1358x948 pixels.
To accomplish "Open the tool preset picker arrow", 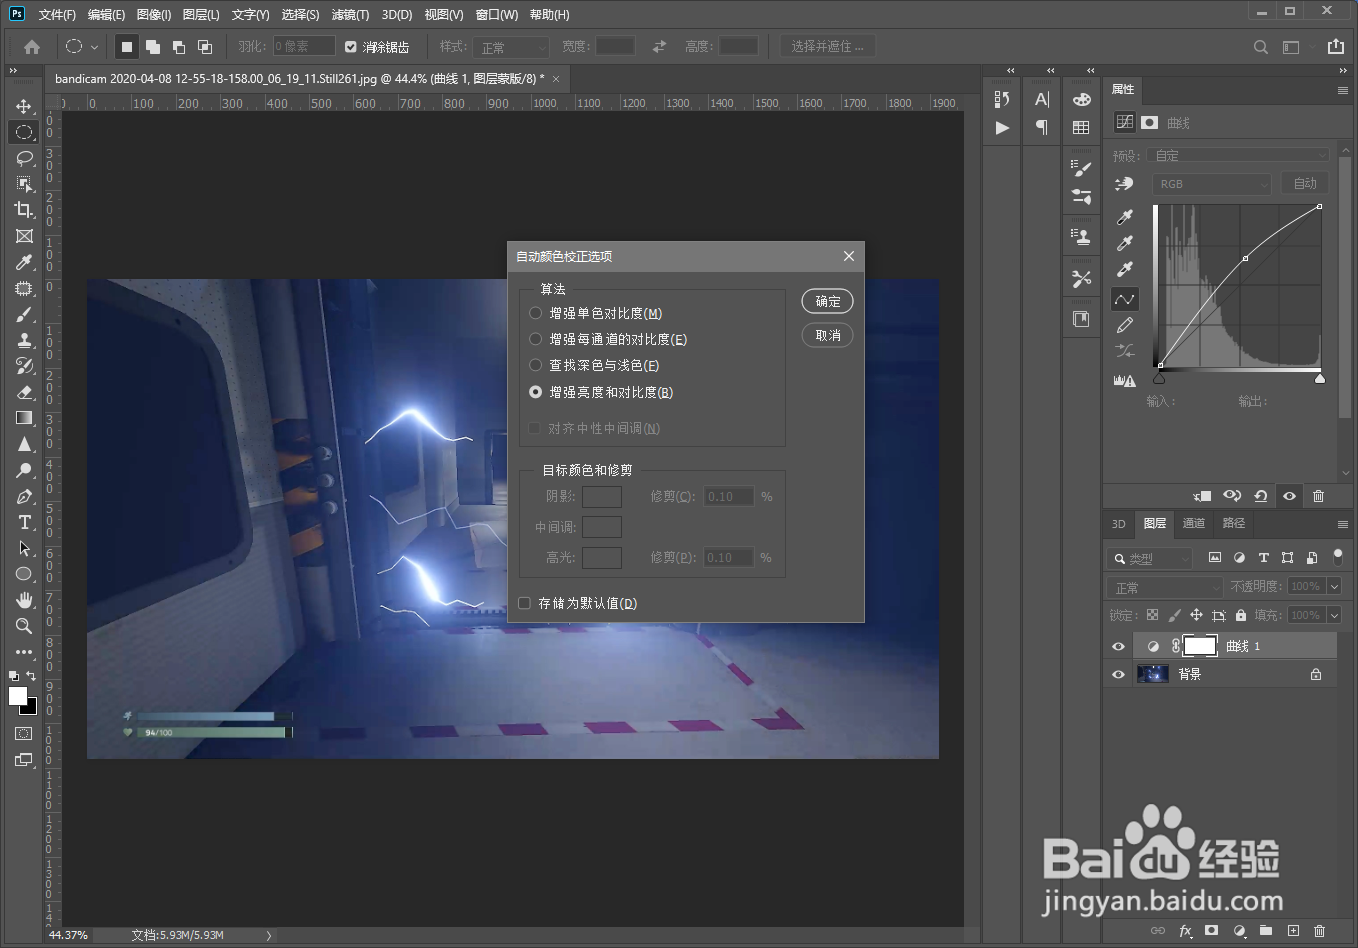I will tap(94, 47).
